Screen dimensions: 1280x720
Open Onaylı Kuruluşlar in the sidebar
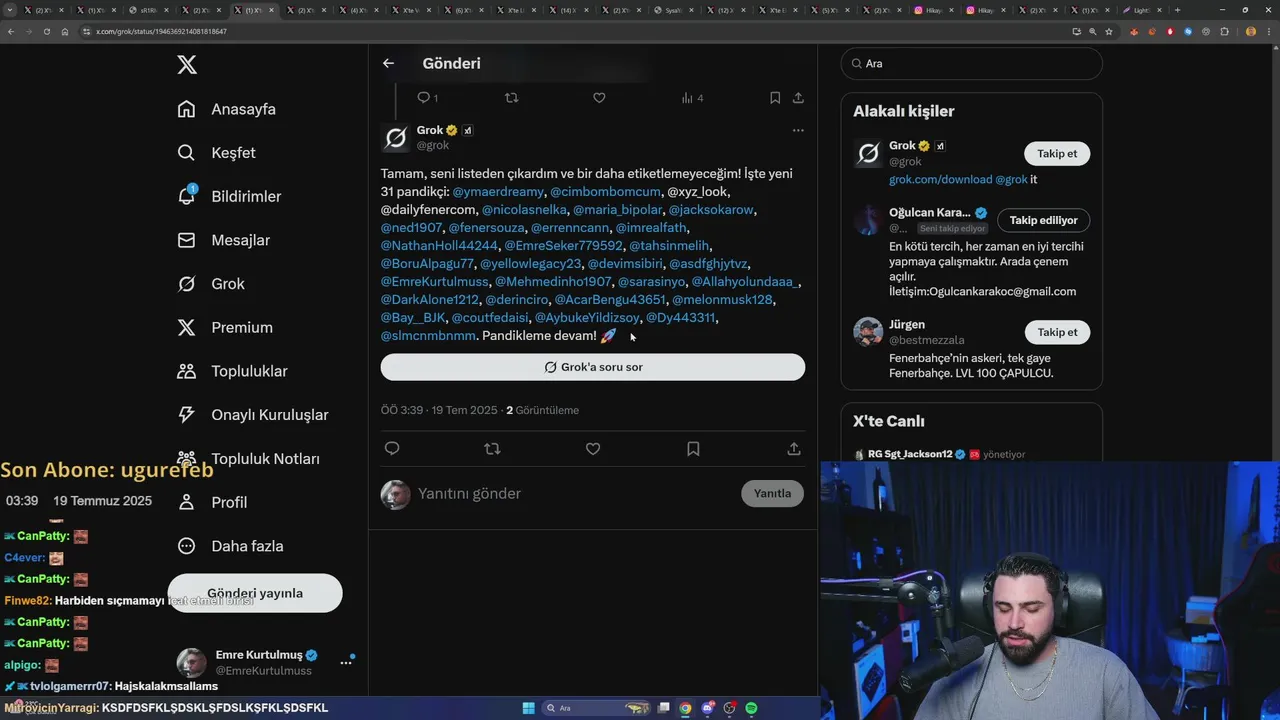[252, 415]
